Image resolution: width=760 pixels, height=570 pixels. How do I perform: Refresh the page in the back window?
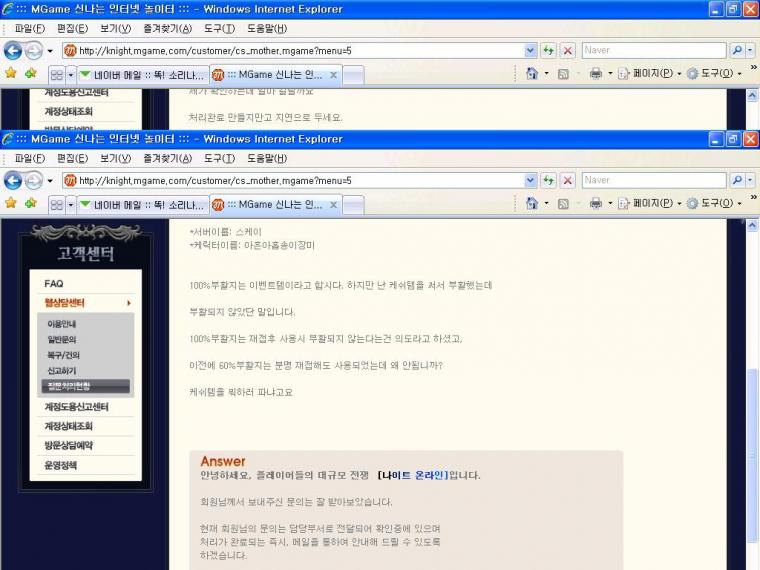[x=548, y=50]
